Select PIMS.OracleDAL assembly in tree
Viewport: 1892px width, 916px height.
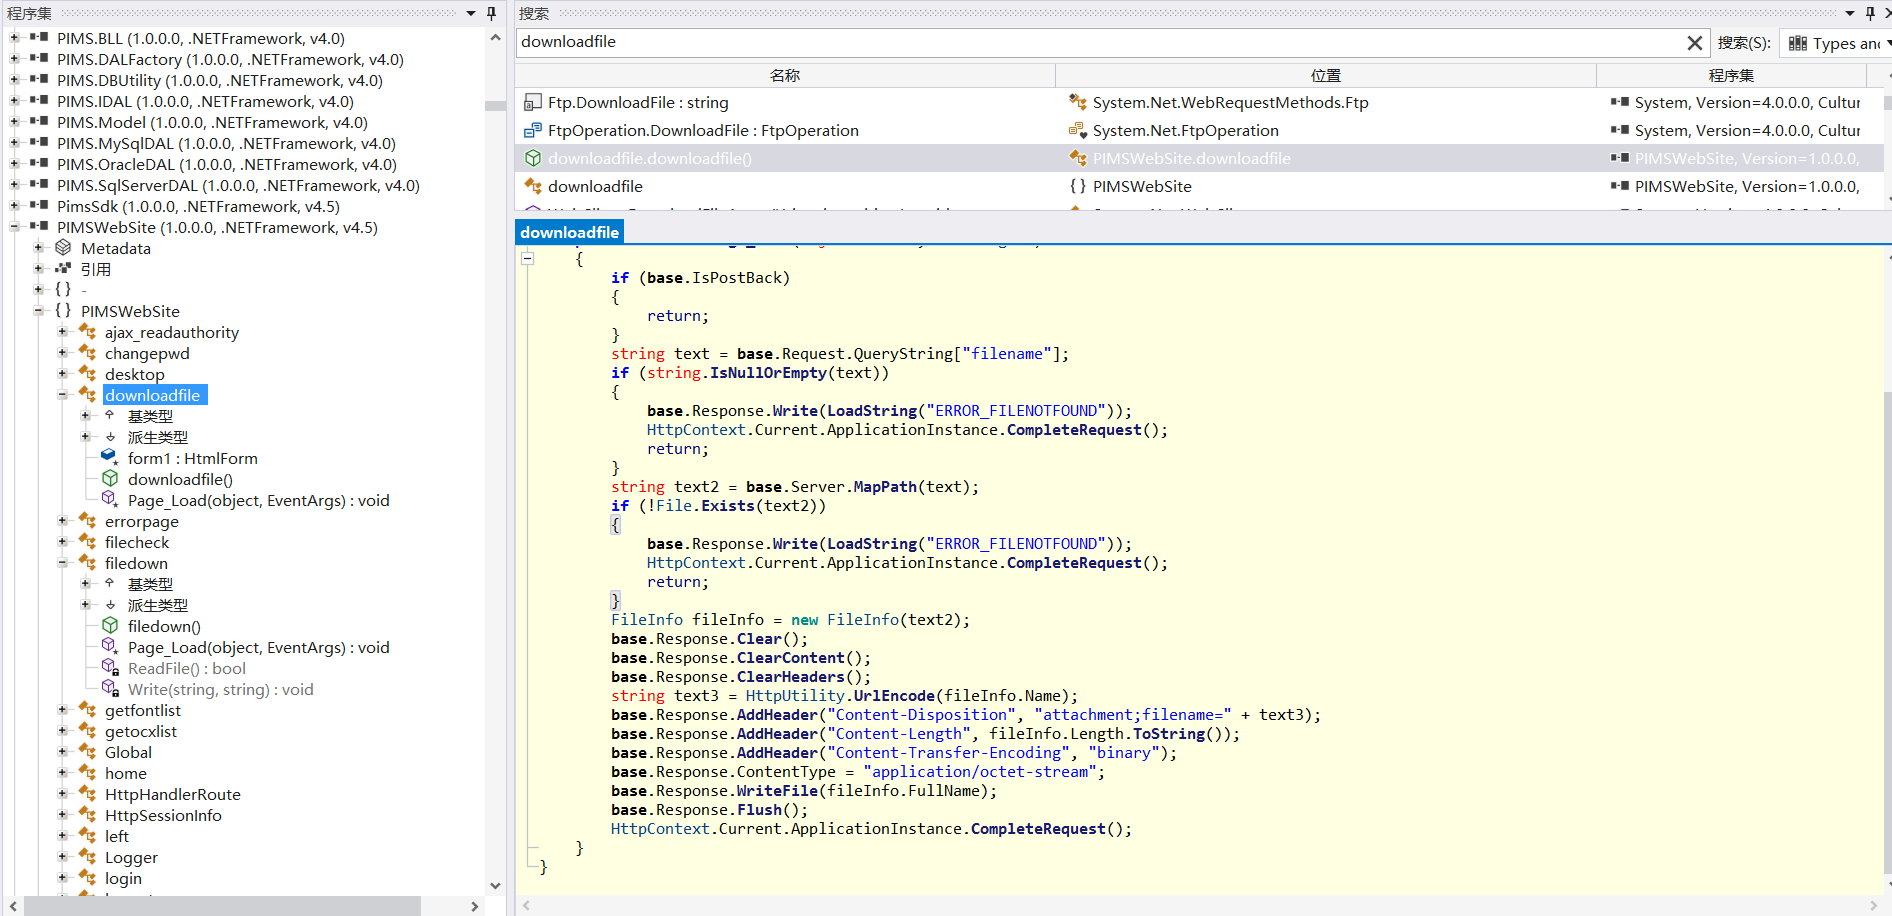pyautogui.click(x=226, y=164)
